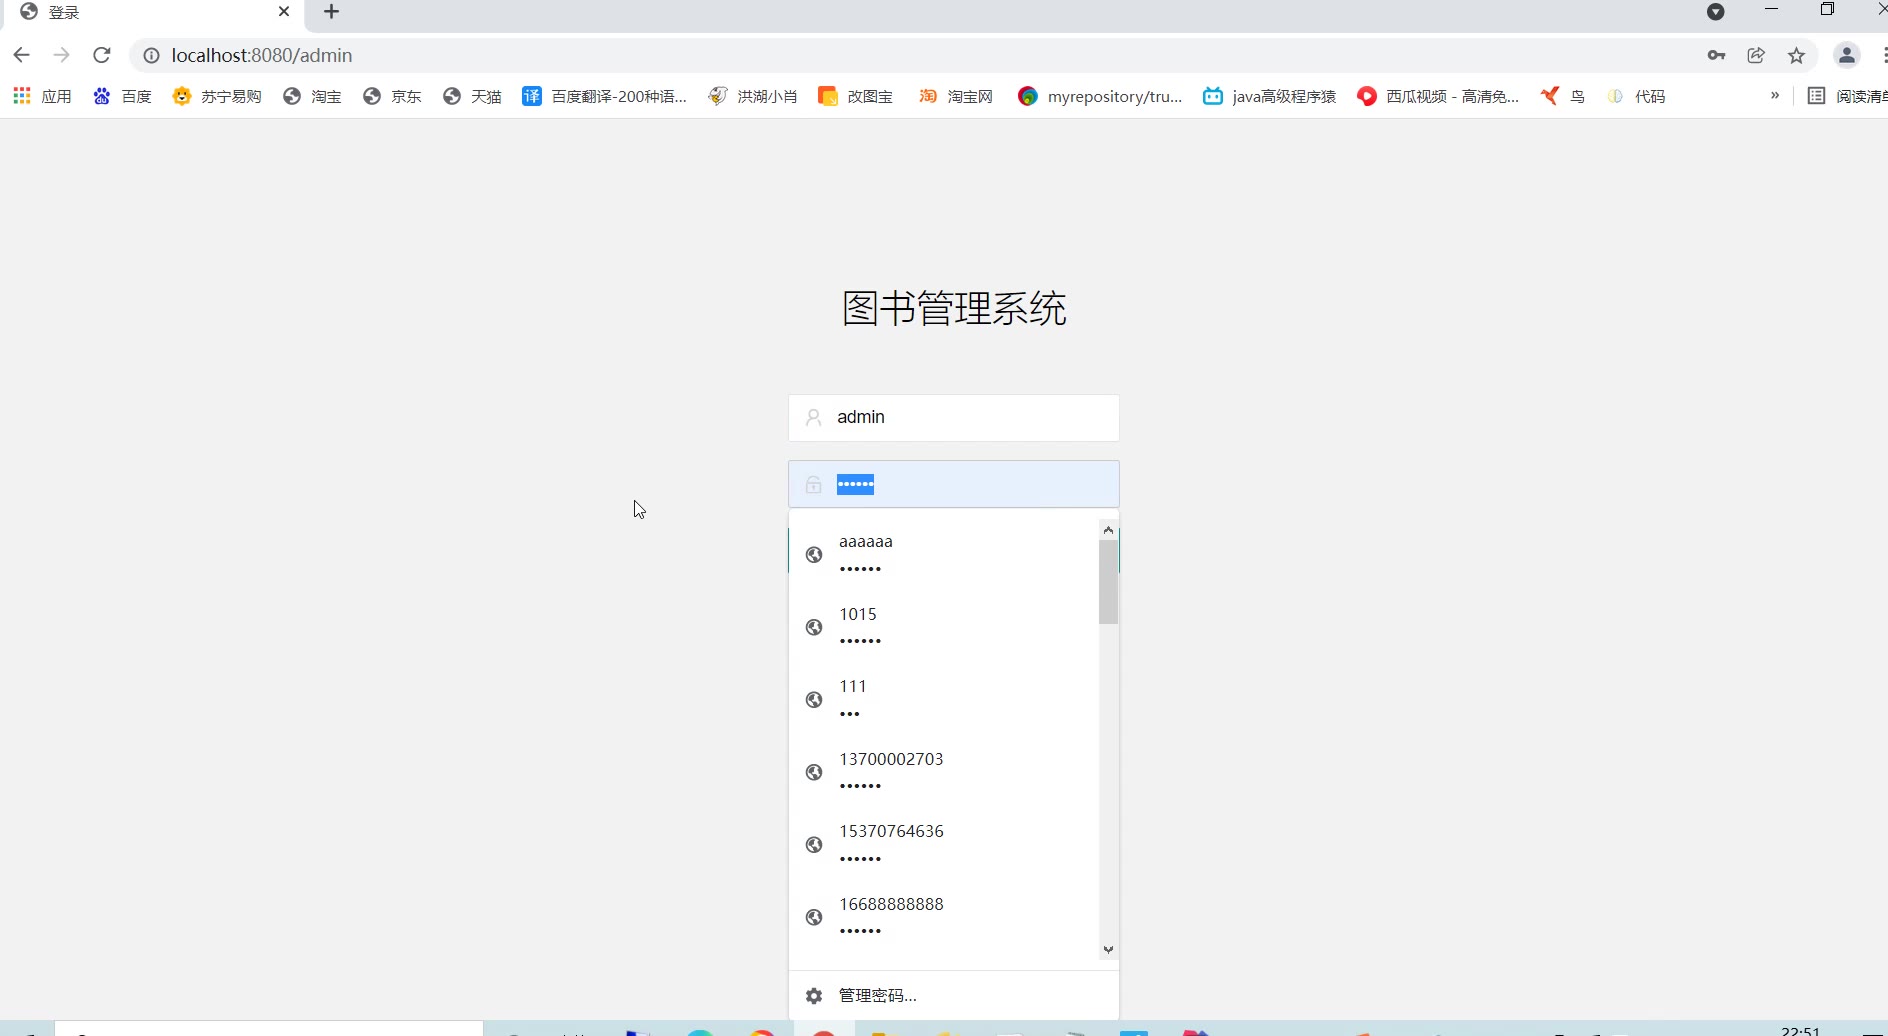Open the 应用 apps grid shortcut
The height and width of the screenshot is (1036, 1888).
coord(42,96)
